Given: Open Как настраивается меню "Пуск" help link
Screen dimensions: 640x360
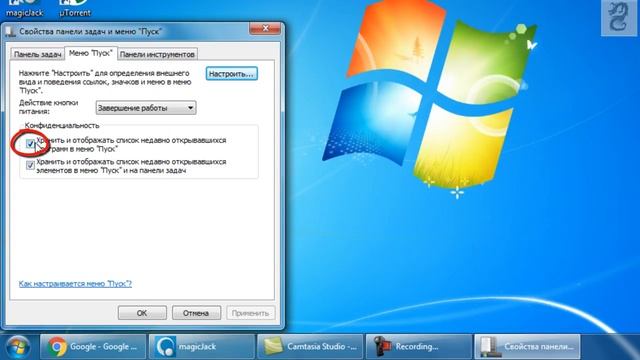Looking at the screenshot, I should pyautogui.click(x=75, y=284).
